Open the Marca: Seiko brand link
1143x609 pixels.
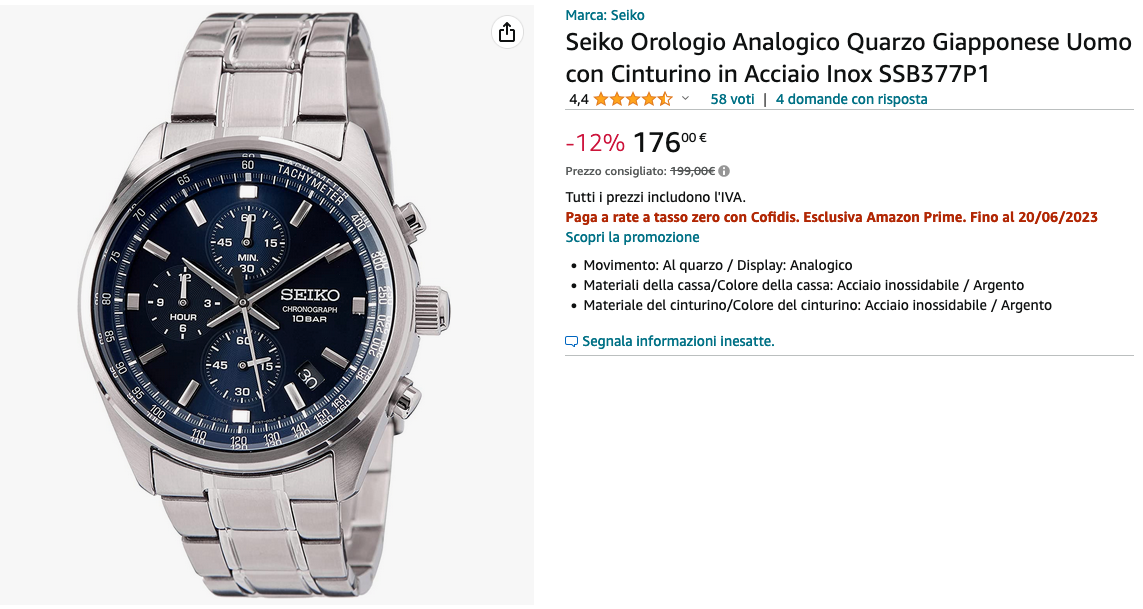605,15
